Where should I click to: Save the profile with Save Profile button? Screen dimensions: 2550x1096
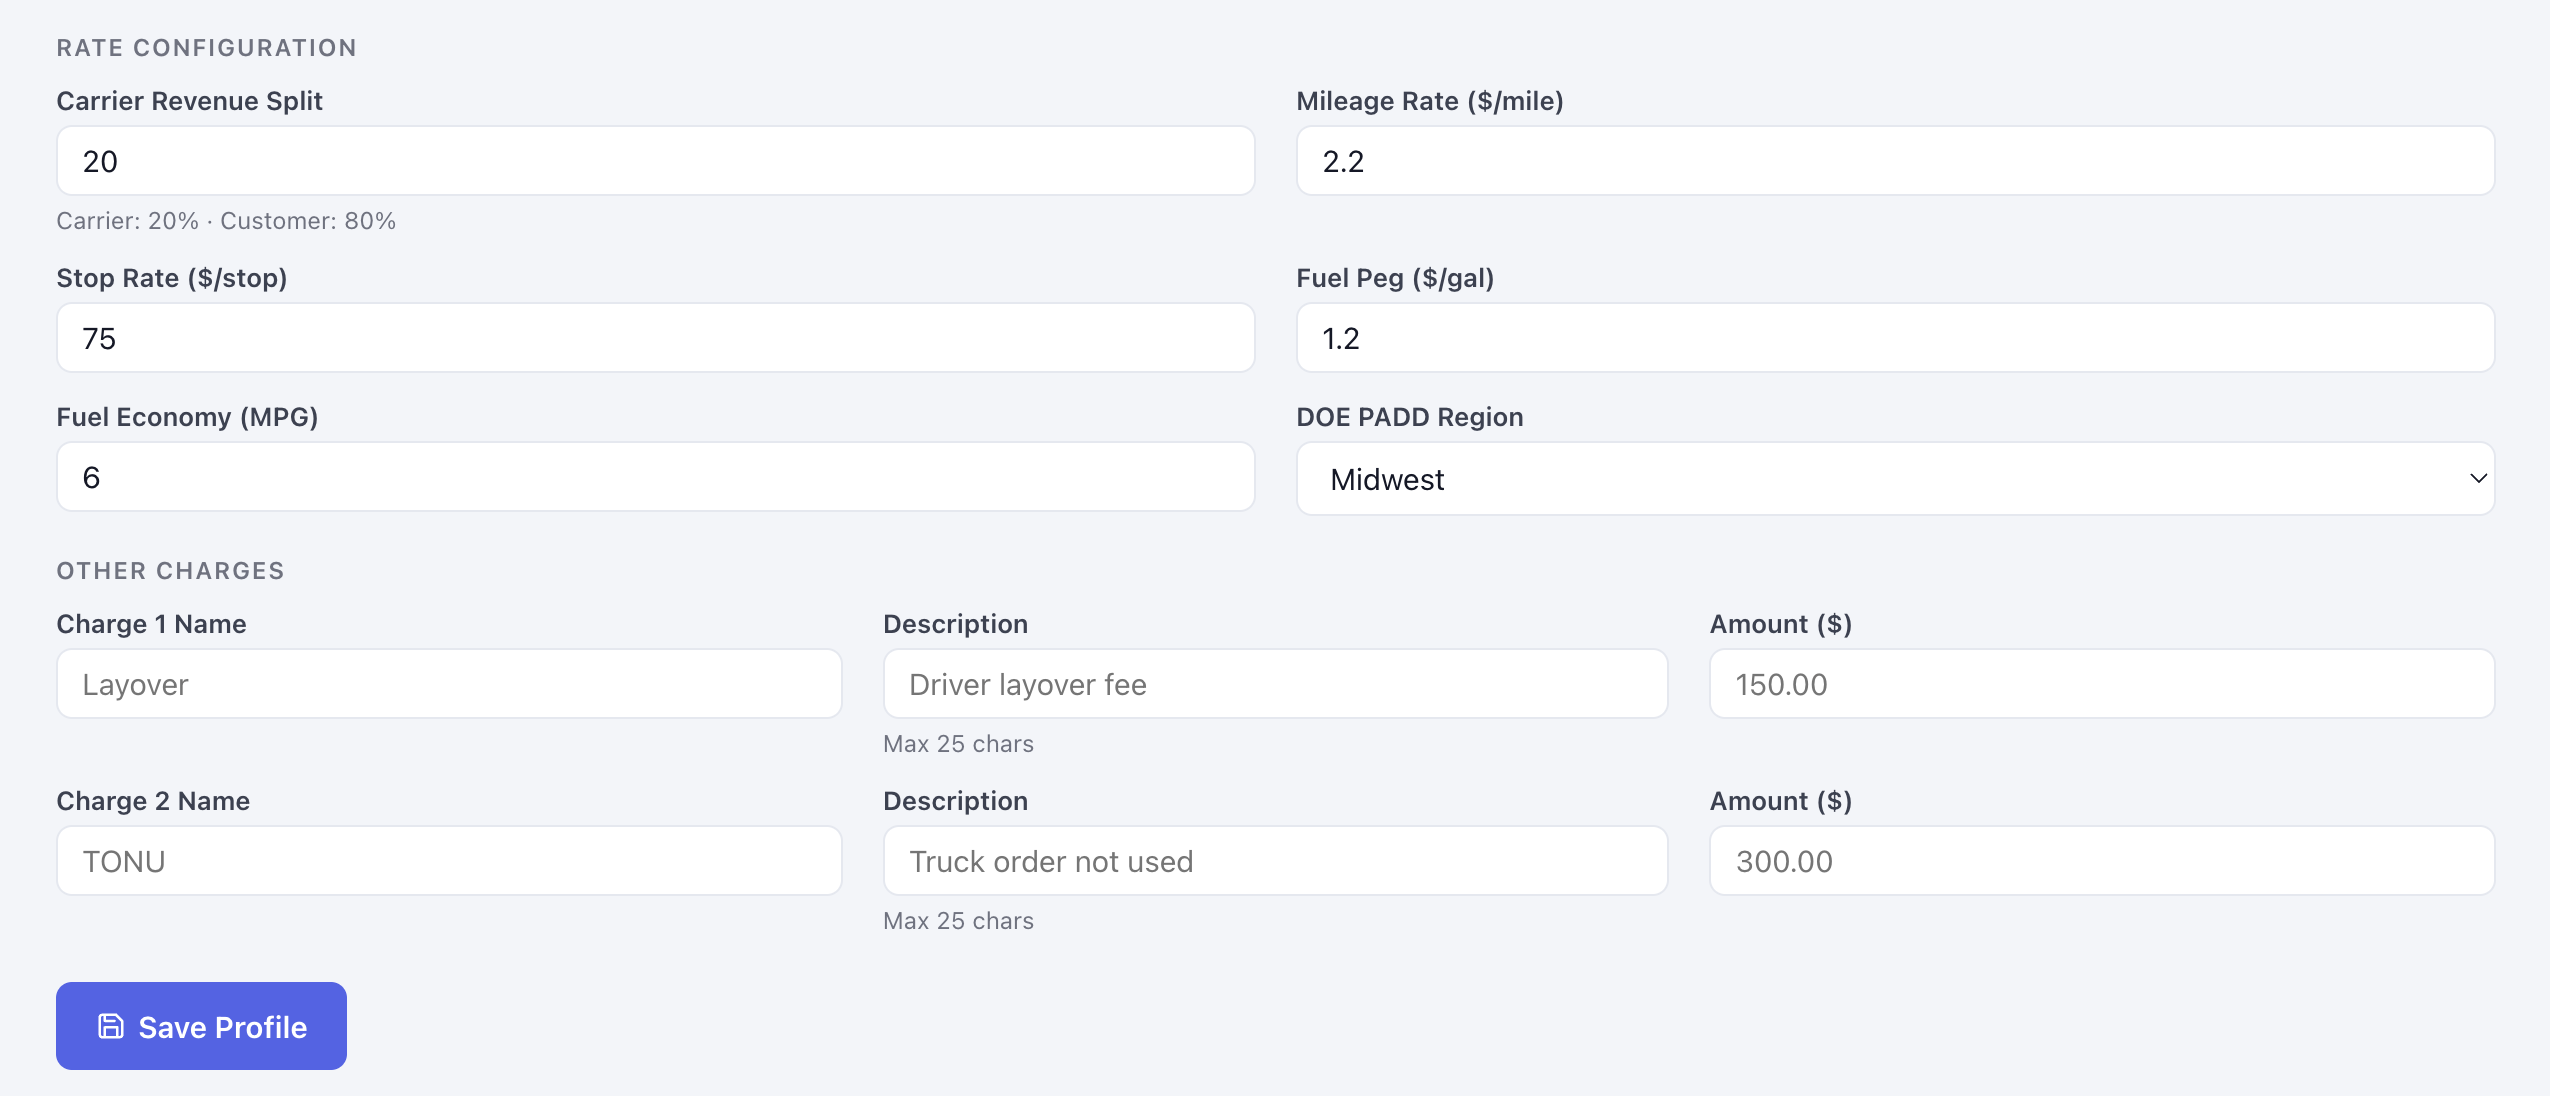(201, 1026)
